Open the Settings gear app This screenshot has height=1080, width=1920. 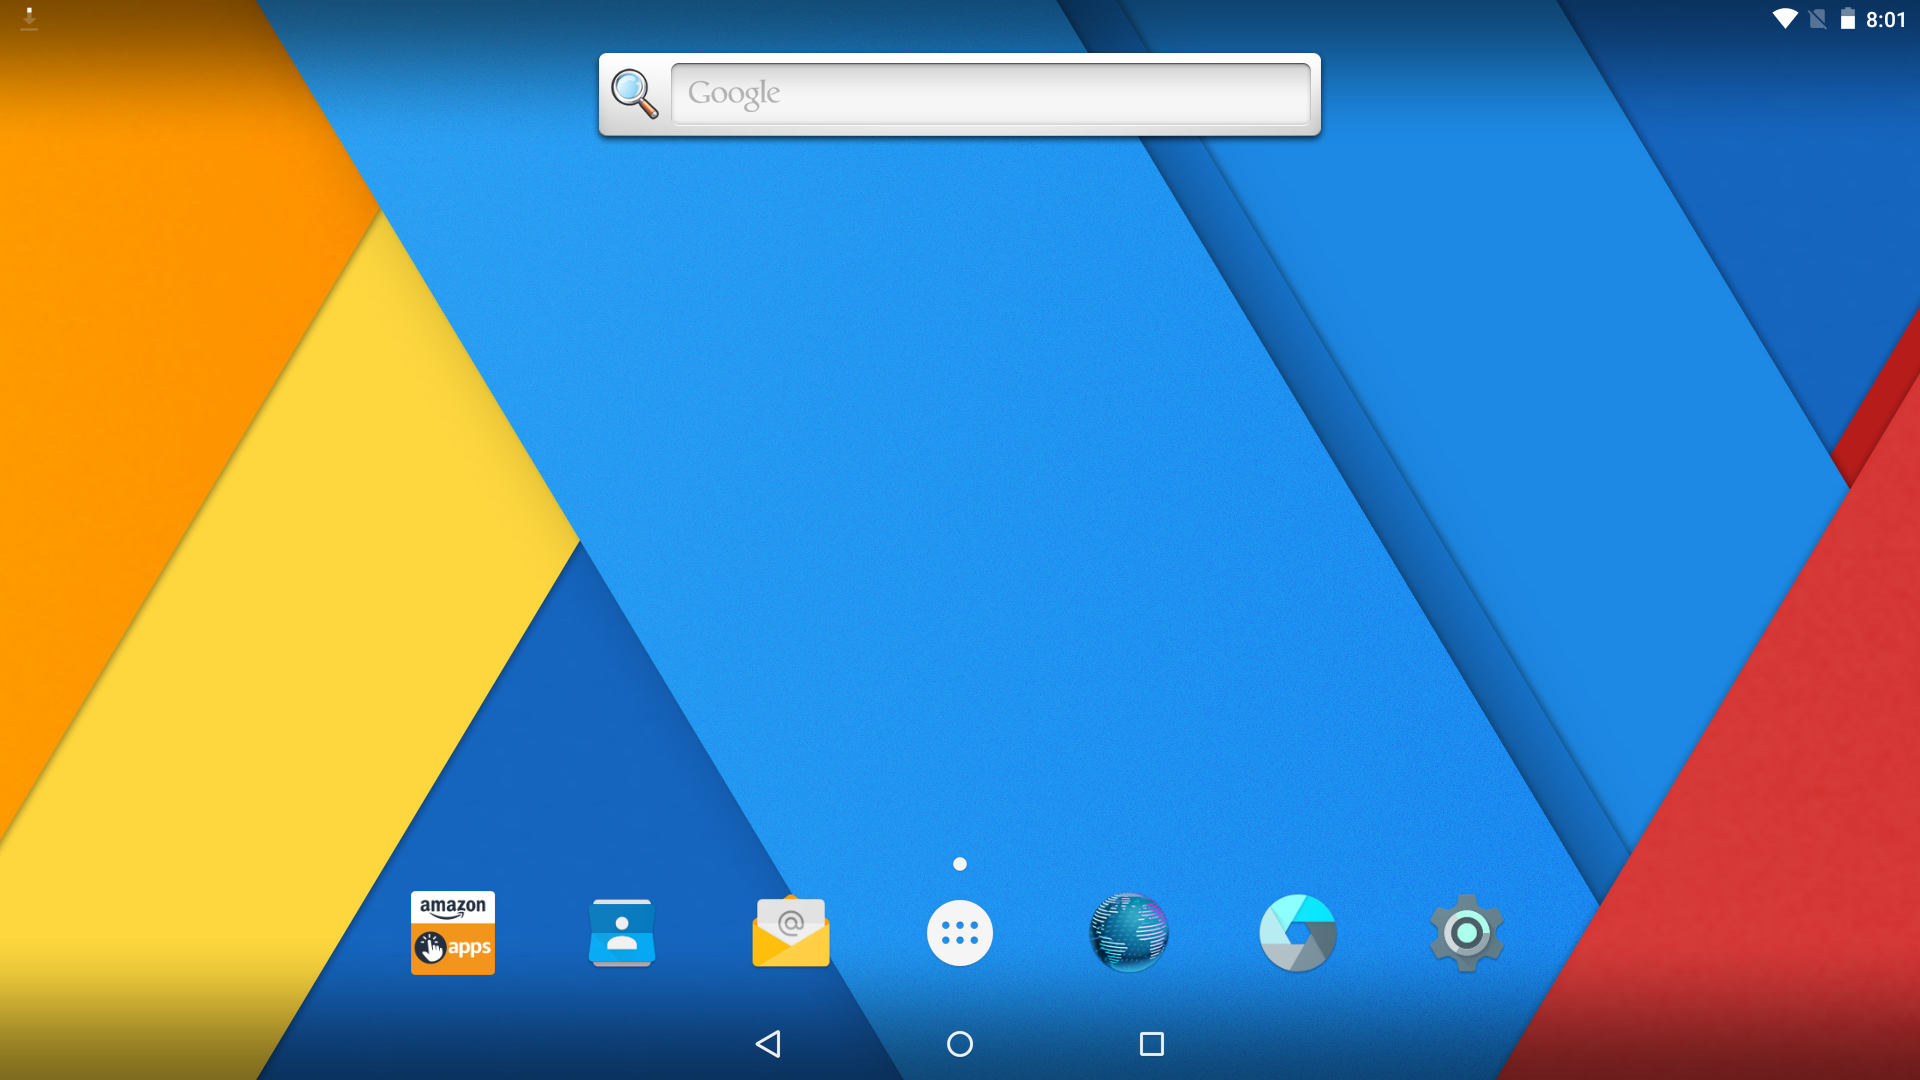pyautogui.click(x=1467, y=933)
